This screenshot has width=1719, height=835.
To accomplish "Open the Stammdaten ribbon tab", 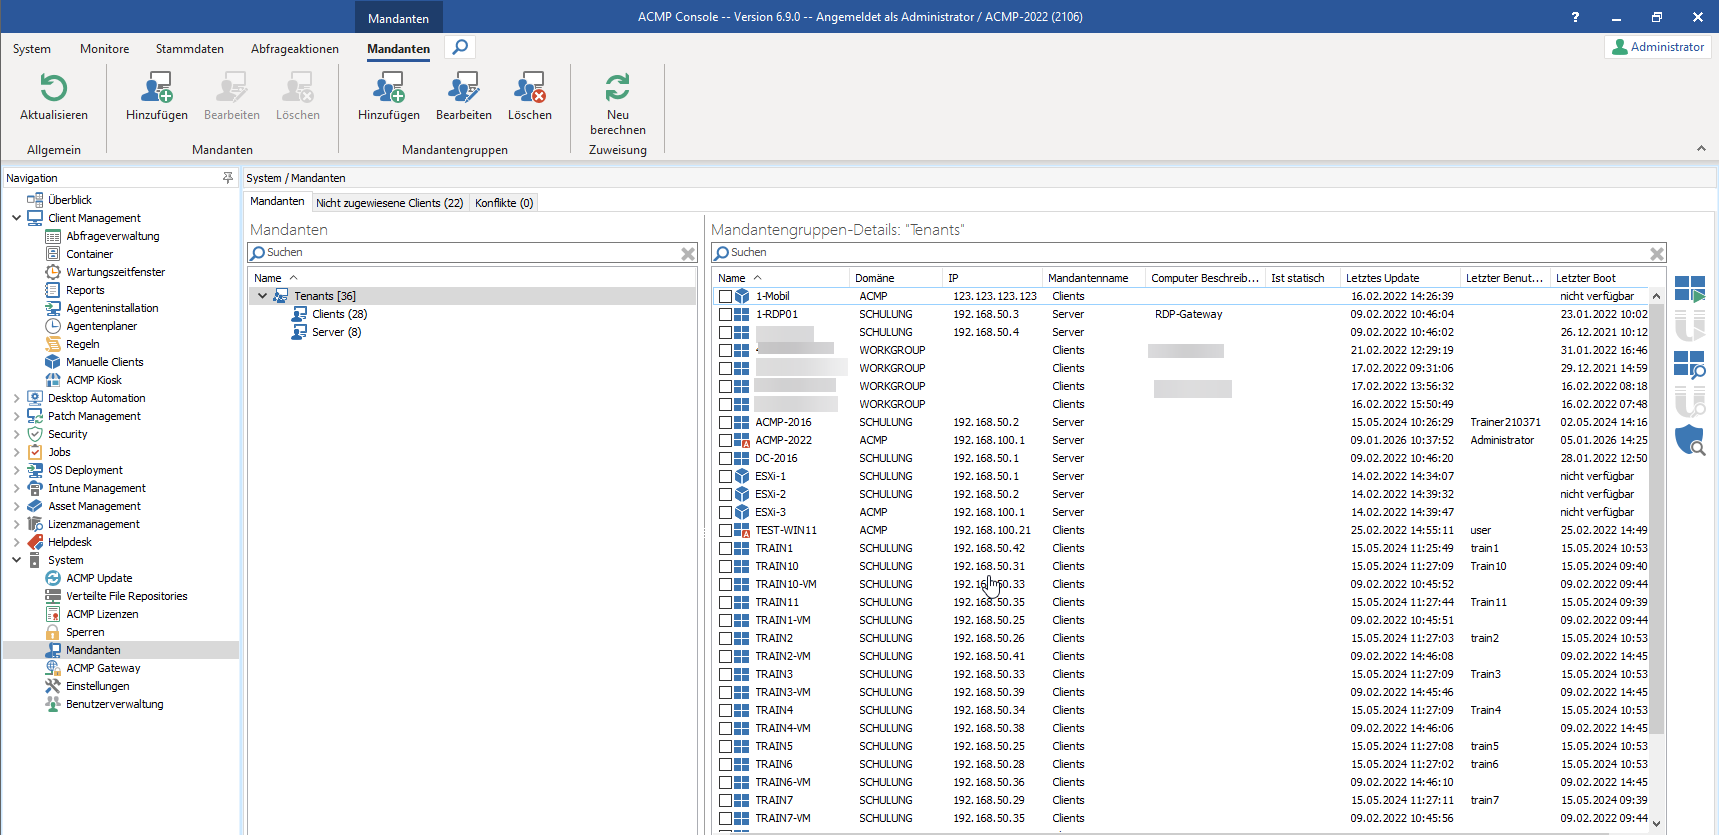I will pos(189,49).
